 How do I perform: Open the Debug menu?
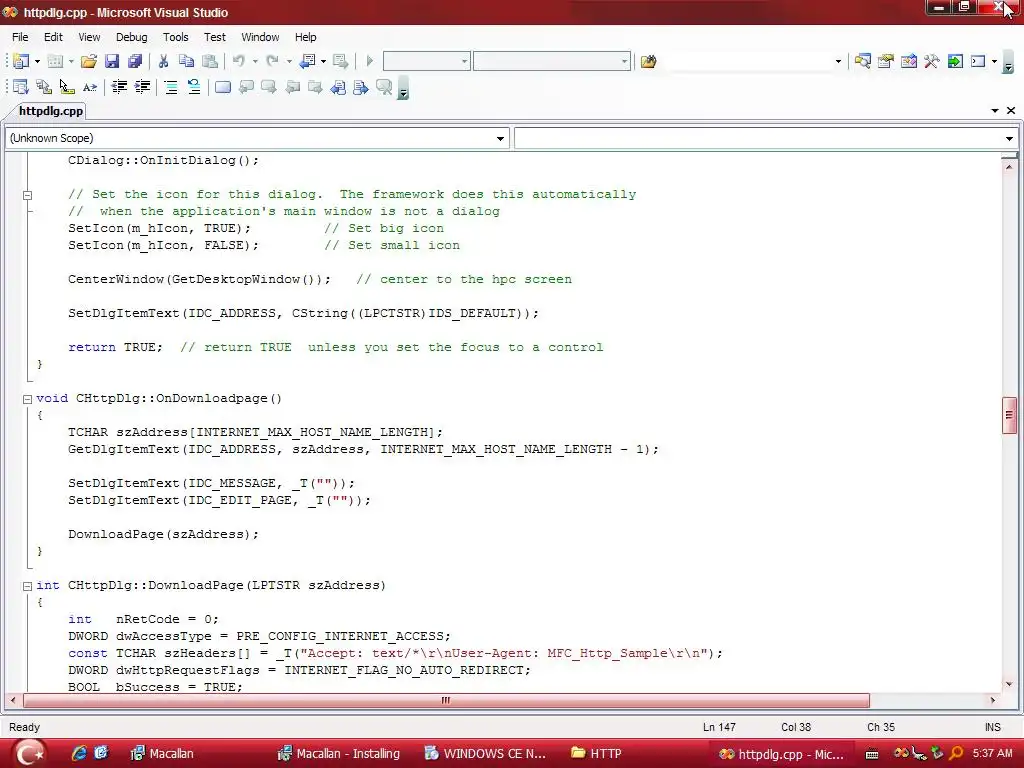pos(131,37)
